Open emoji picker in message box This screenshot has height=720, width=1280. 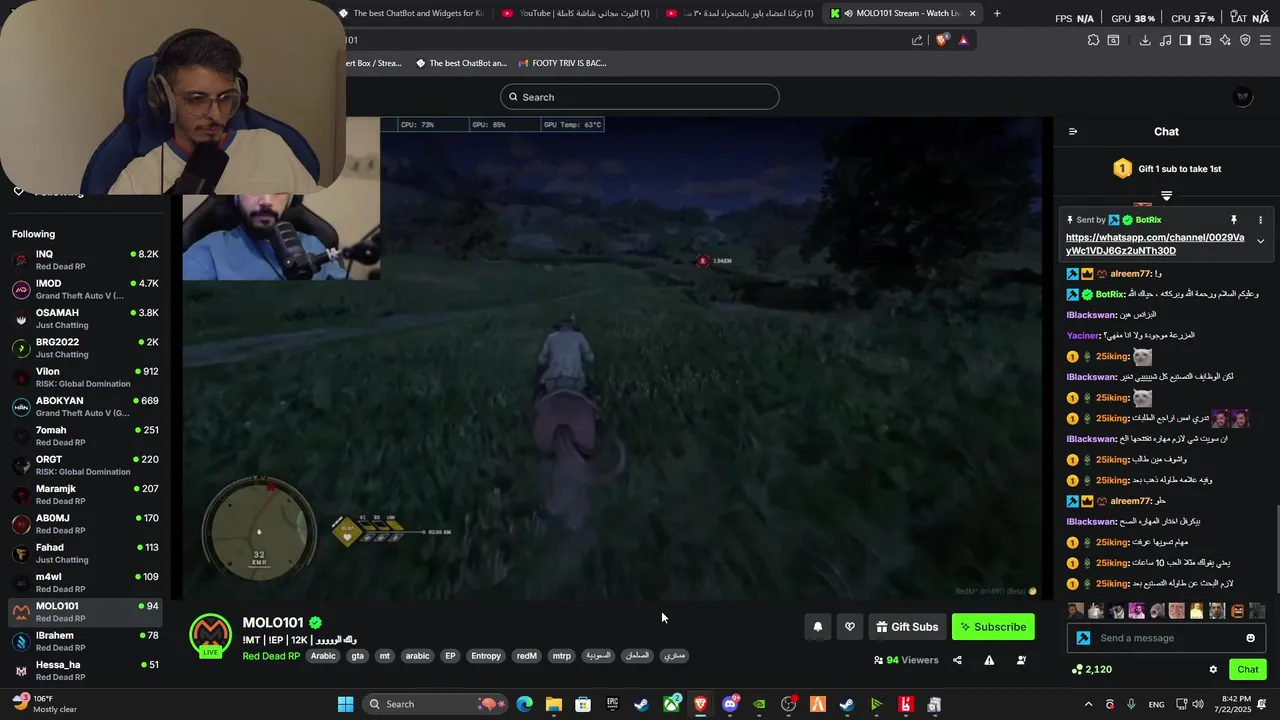pos(1250,638)
